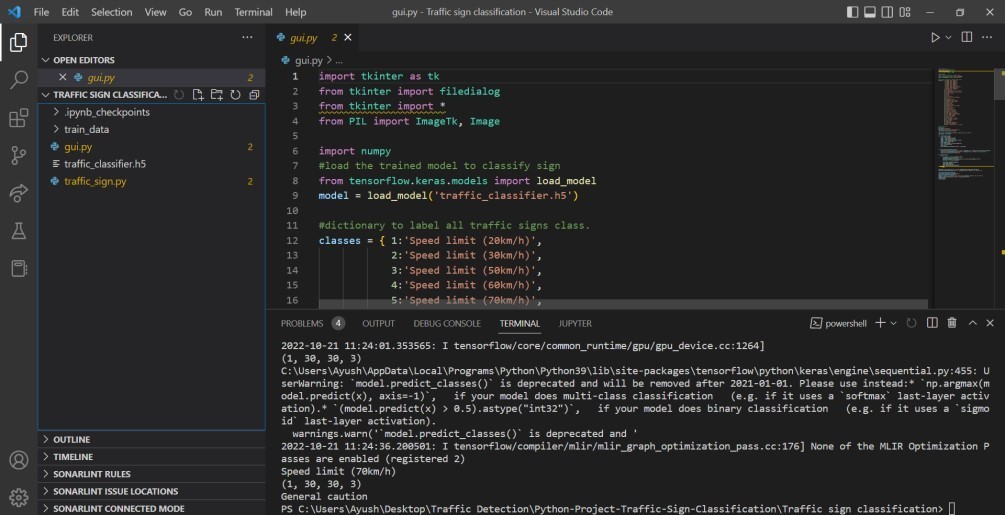Image resolution: width=1005 pixels, height=515 pixels.
Task: Open the Go menu
Action: 185,12
